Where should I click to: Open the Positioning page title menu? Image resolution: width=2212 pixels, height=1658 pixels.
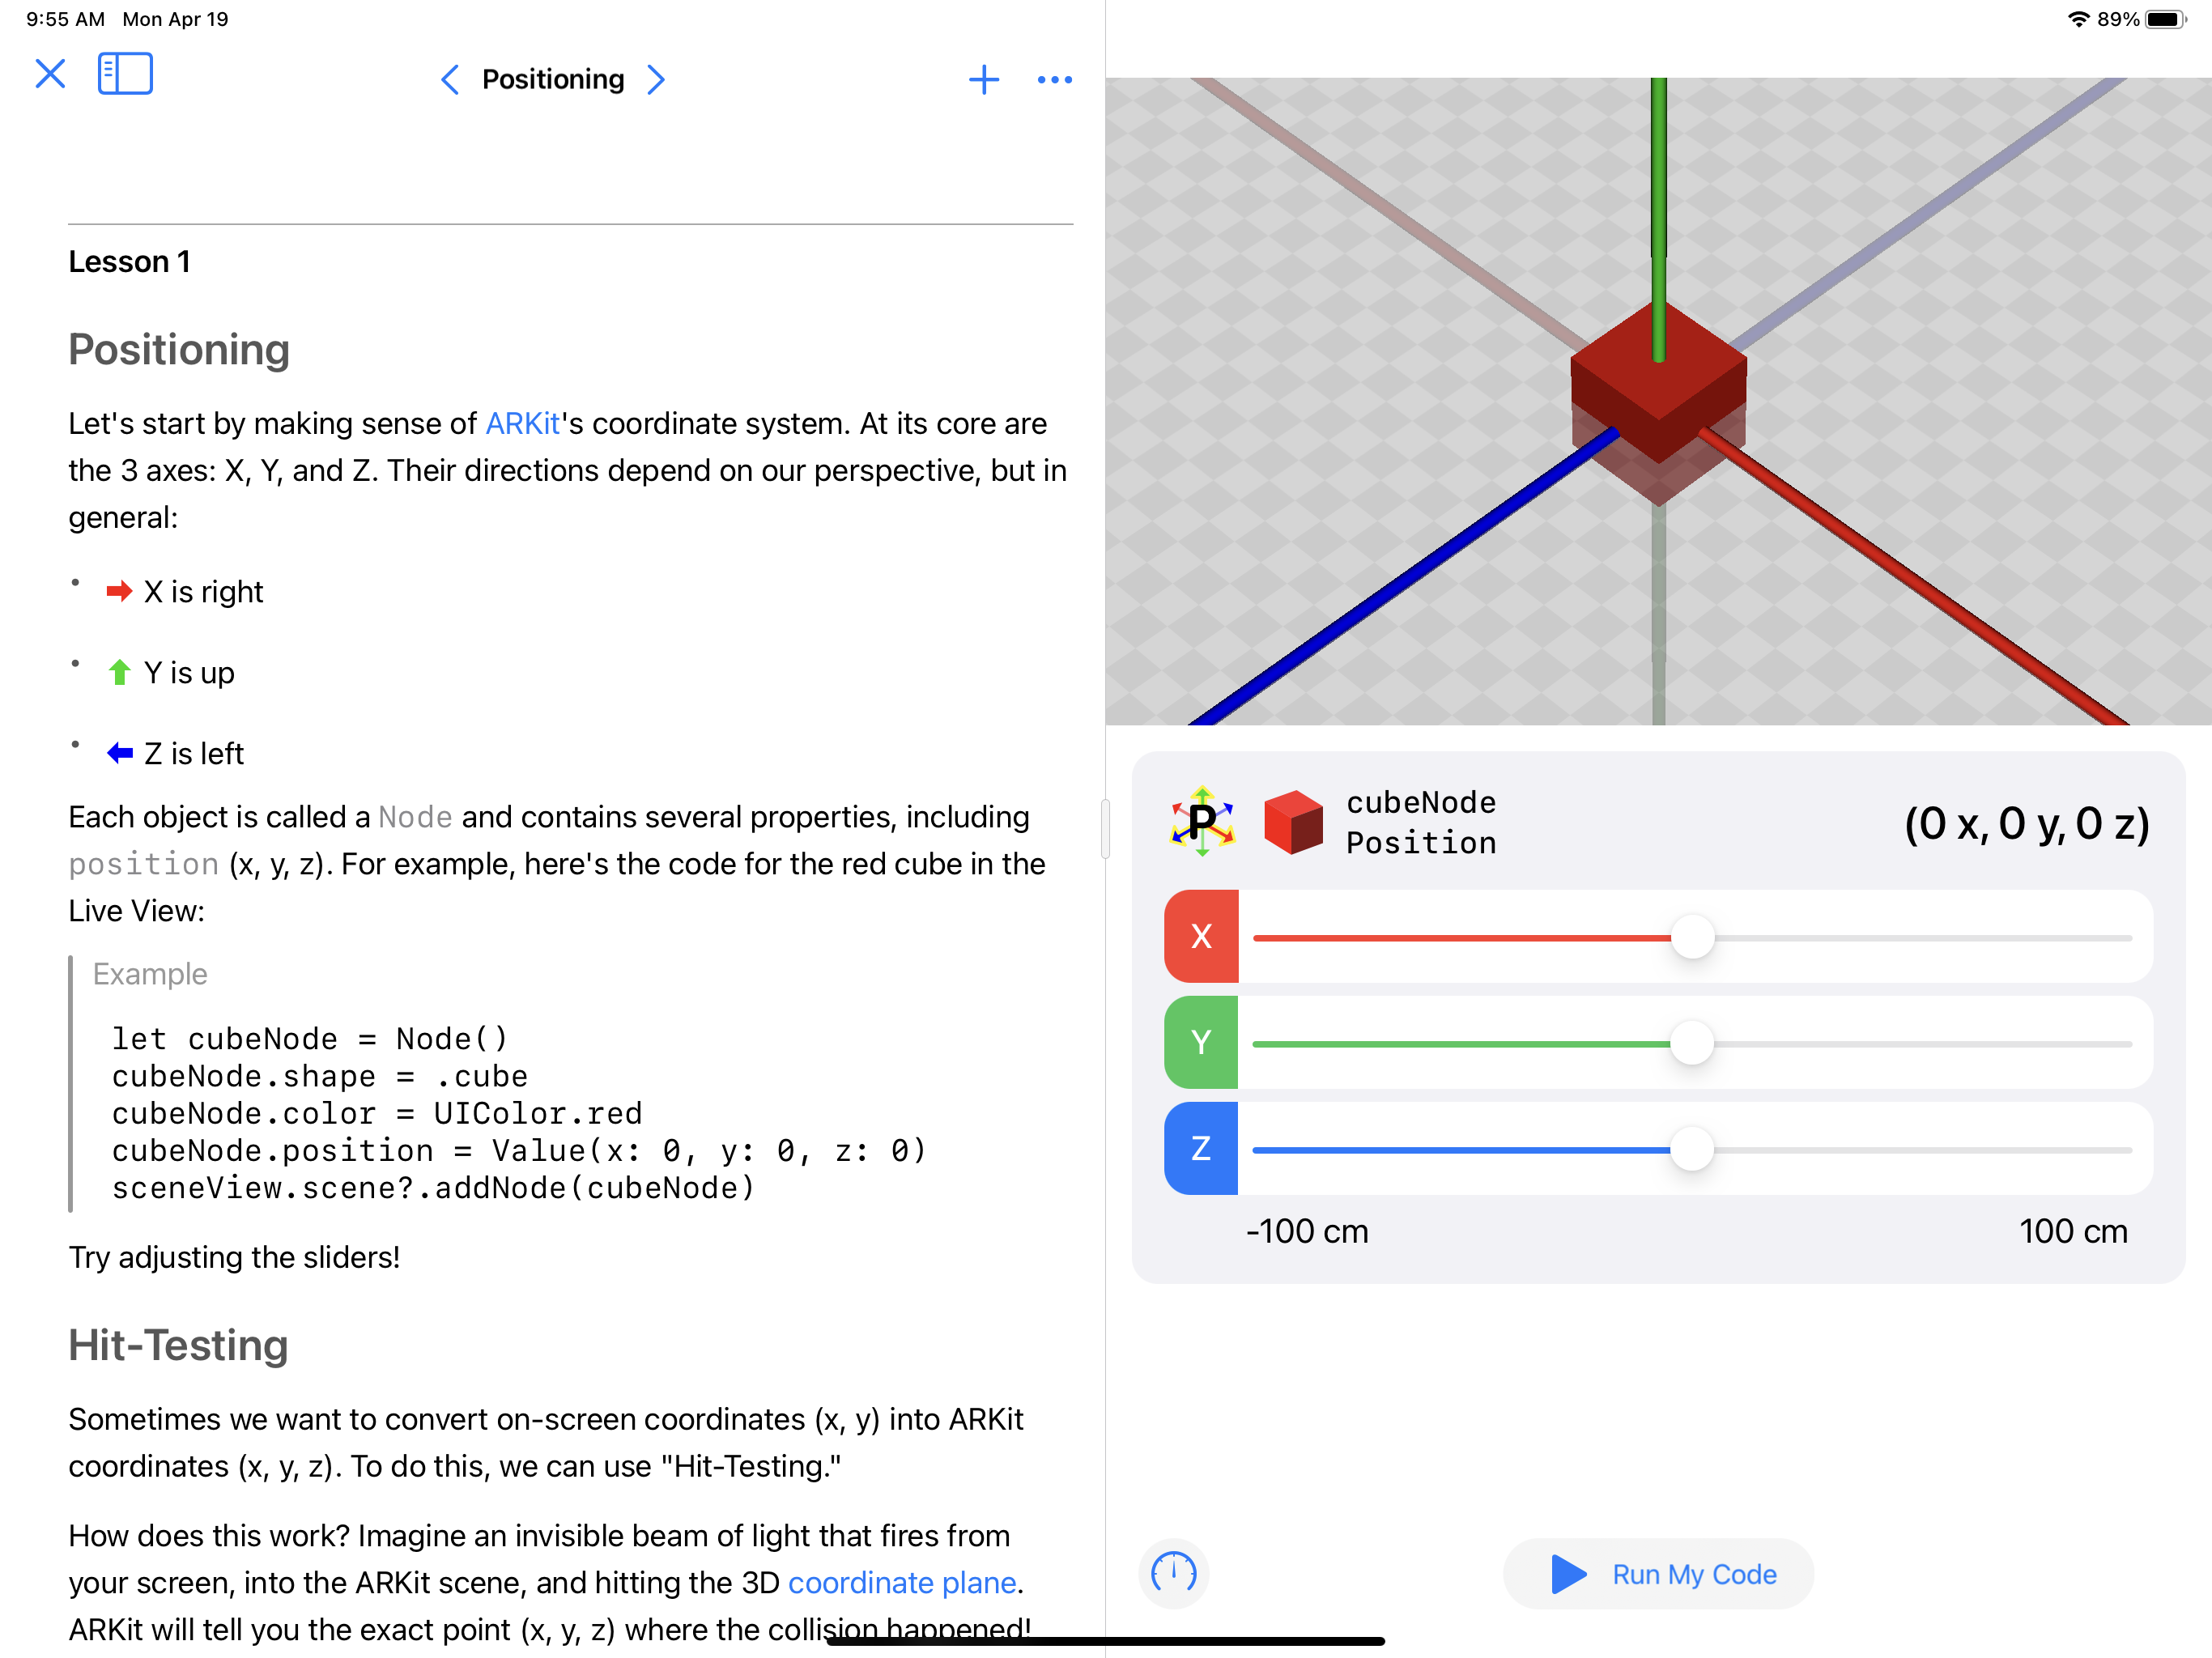click(553, 80)
